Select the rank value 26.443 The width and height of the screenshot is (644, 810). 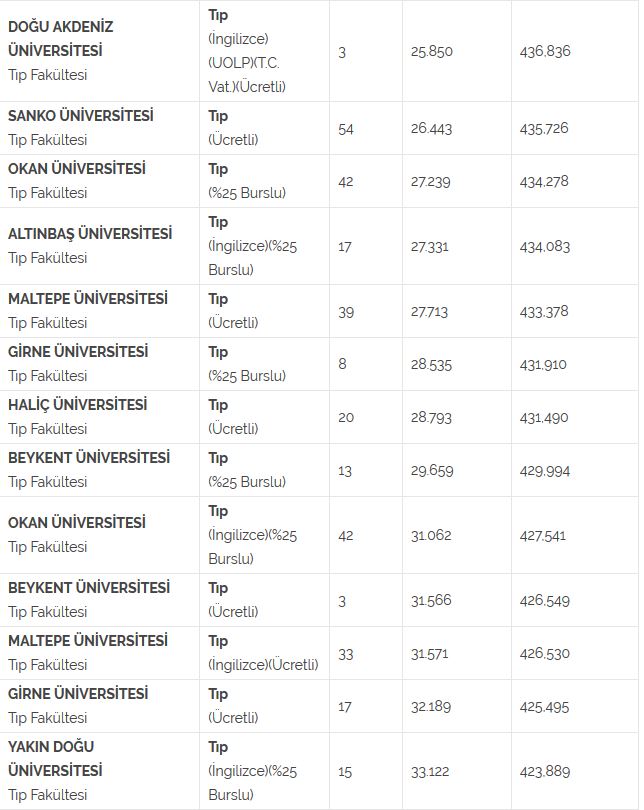431,129
